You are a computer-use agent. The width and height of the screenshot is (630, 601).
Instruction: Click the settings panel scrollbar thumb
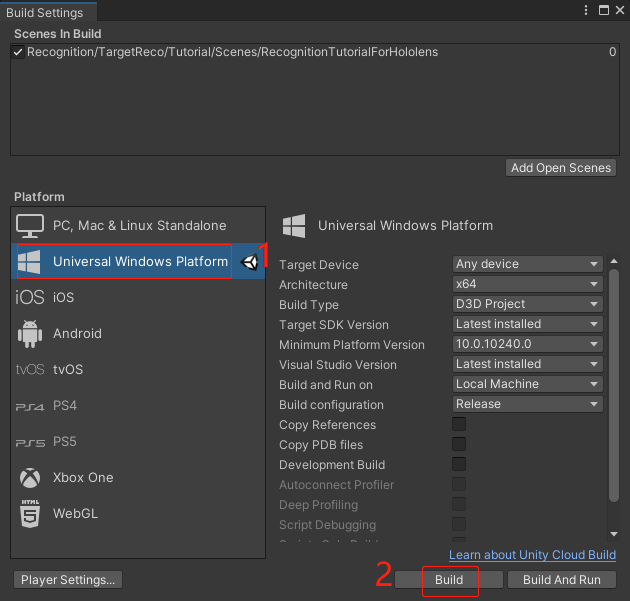pyautogui.click(x=614, y=386)
